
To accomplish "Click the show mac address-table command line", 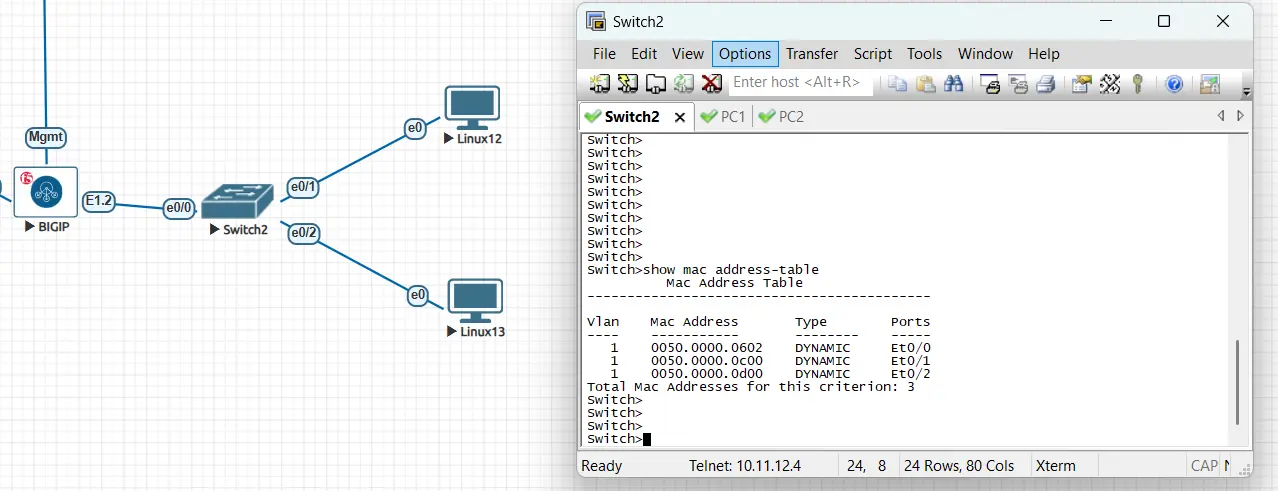I will pyautogui.click(x=703, y=270).
